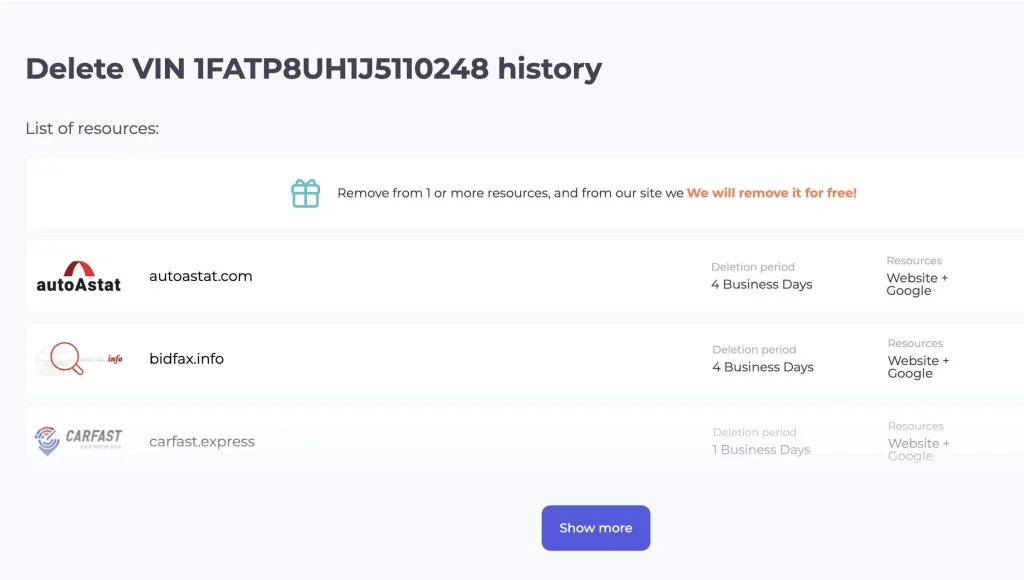This screenshot has height=580, width=1024.
Task: Select the bidfax.info resource name
Action: (186, 359)
